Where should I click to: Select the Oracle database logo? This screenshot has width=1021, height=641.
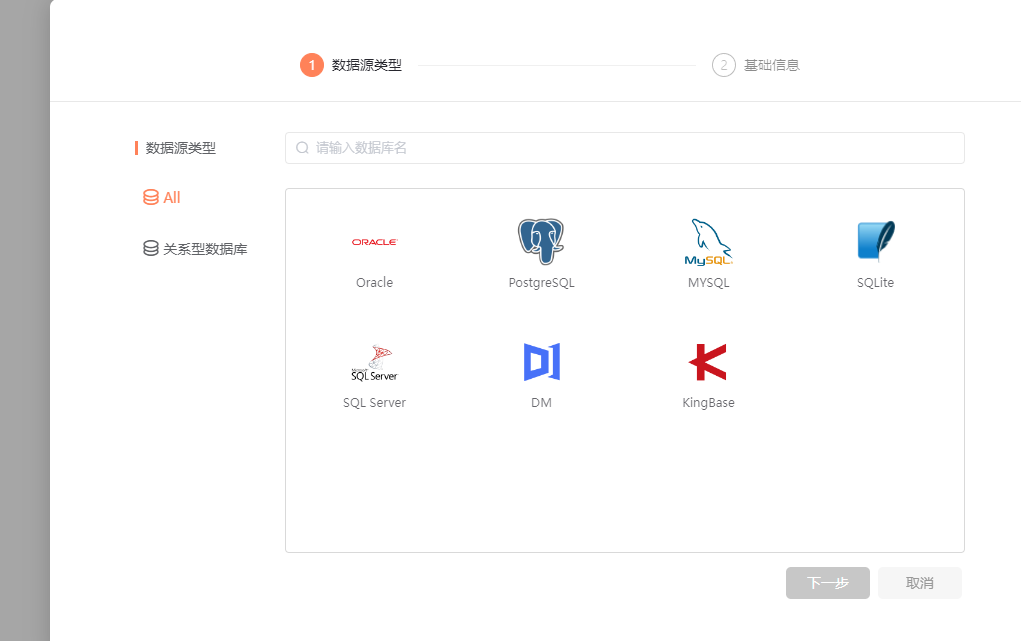coord(374,242)
